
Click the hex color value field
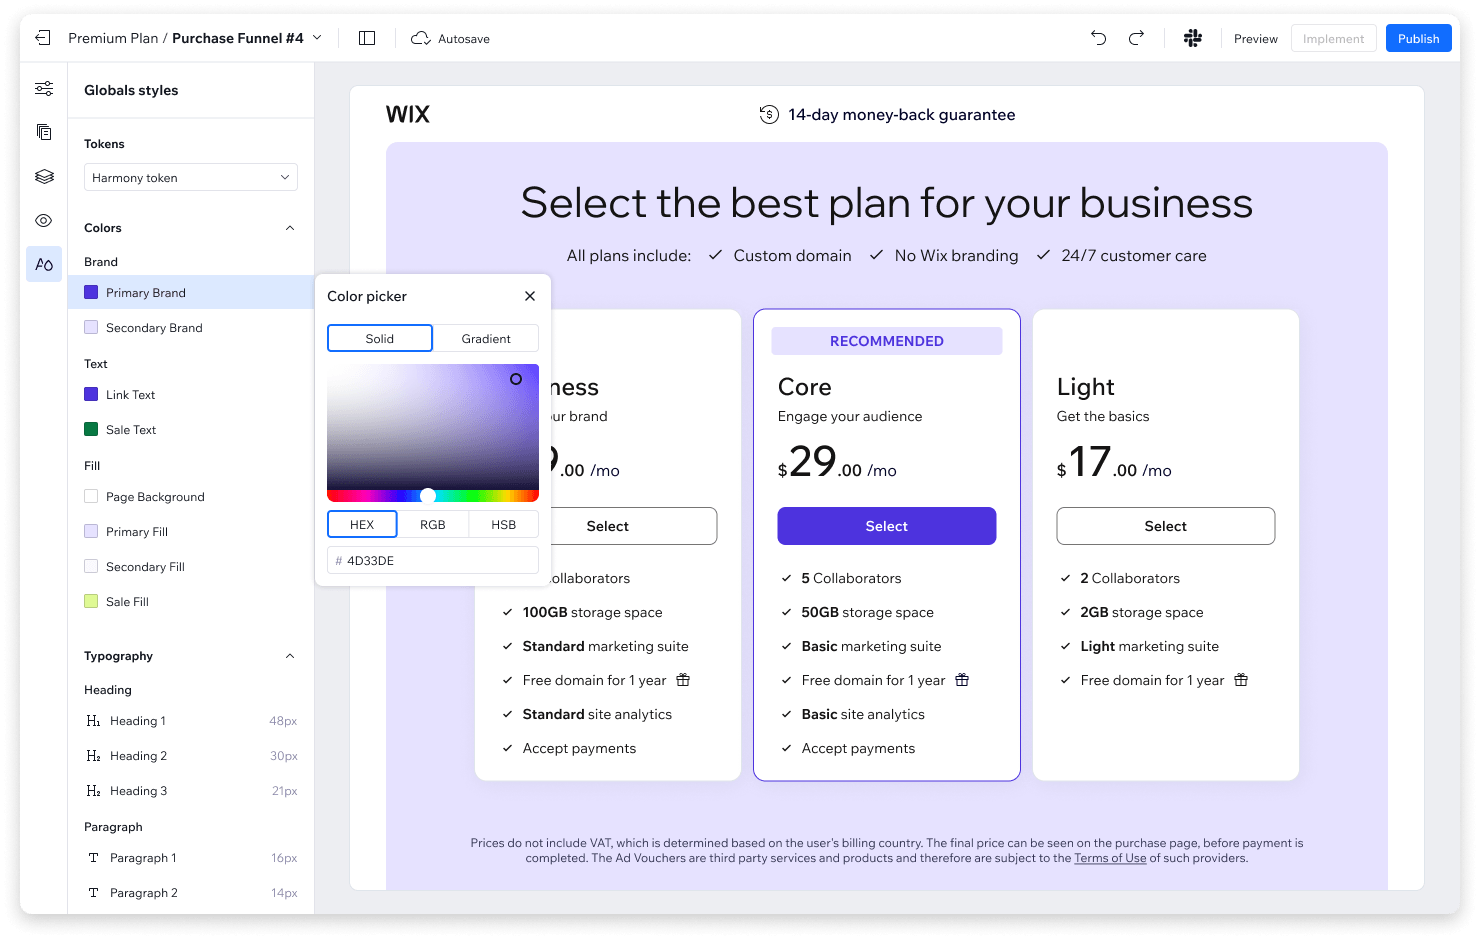click(x=433, y=560)
